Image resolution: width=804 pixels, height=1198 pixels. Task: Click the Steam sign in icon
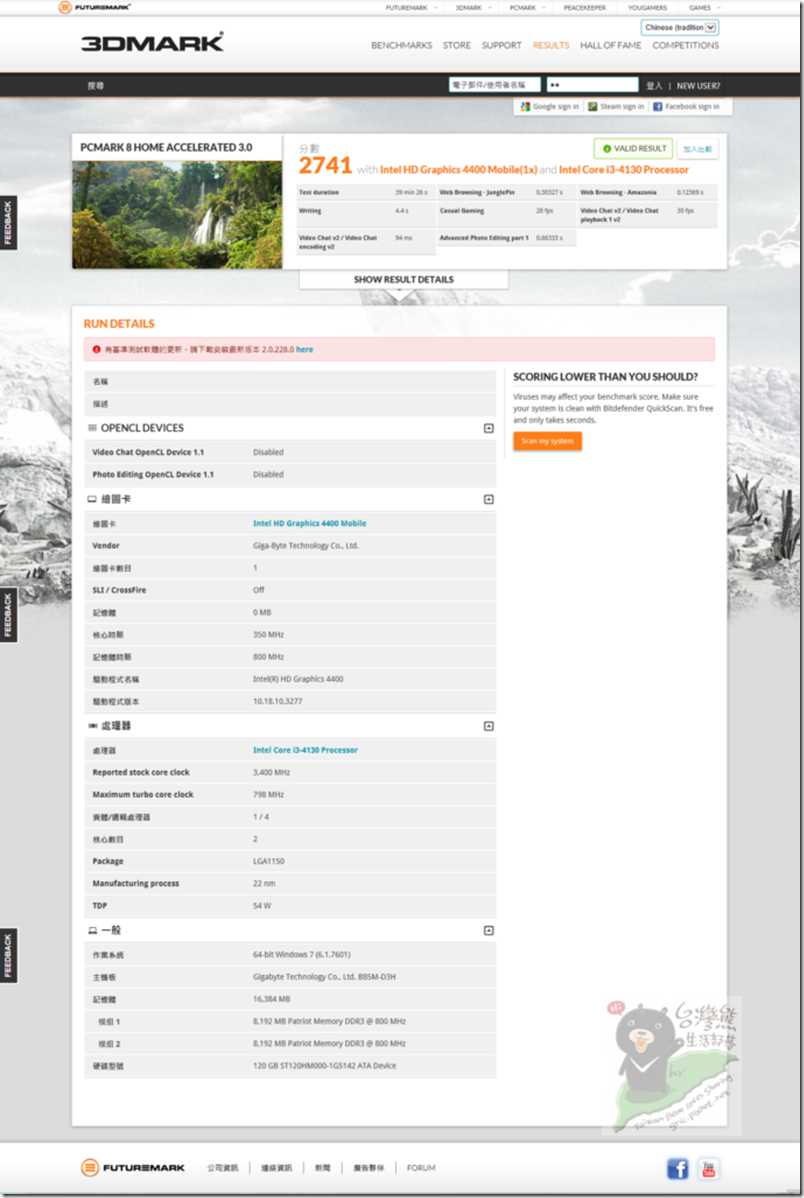click(592, 107)
